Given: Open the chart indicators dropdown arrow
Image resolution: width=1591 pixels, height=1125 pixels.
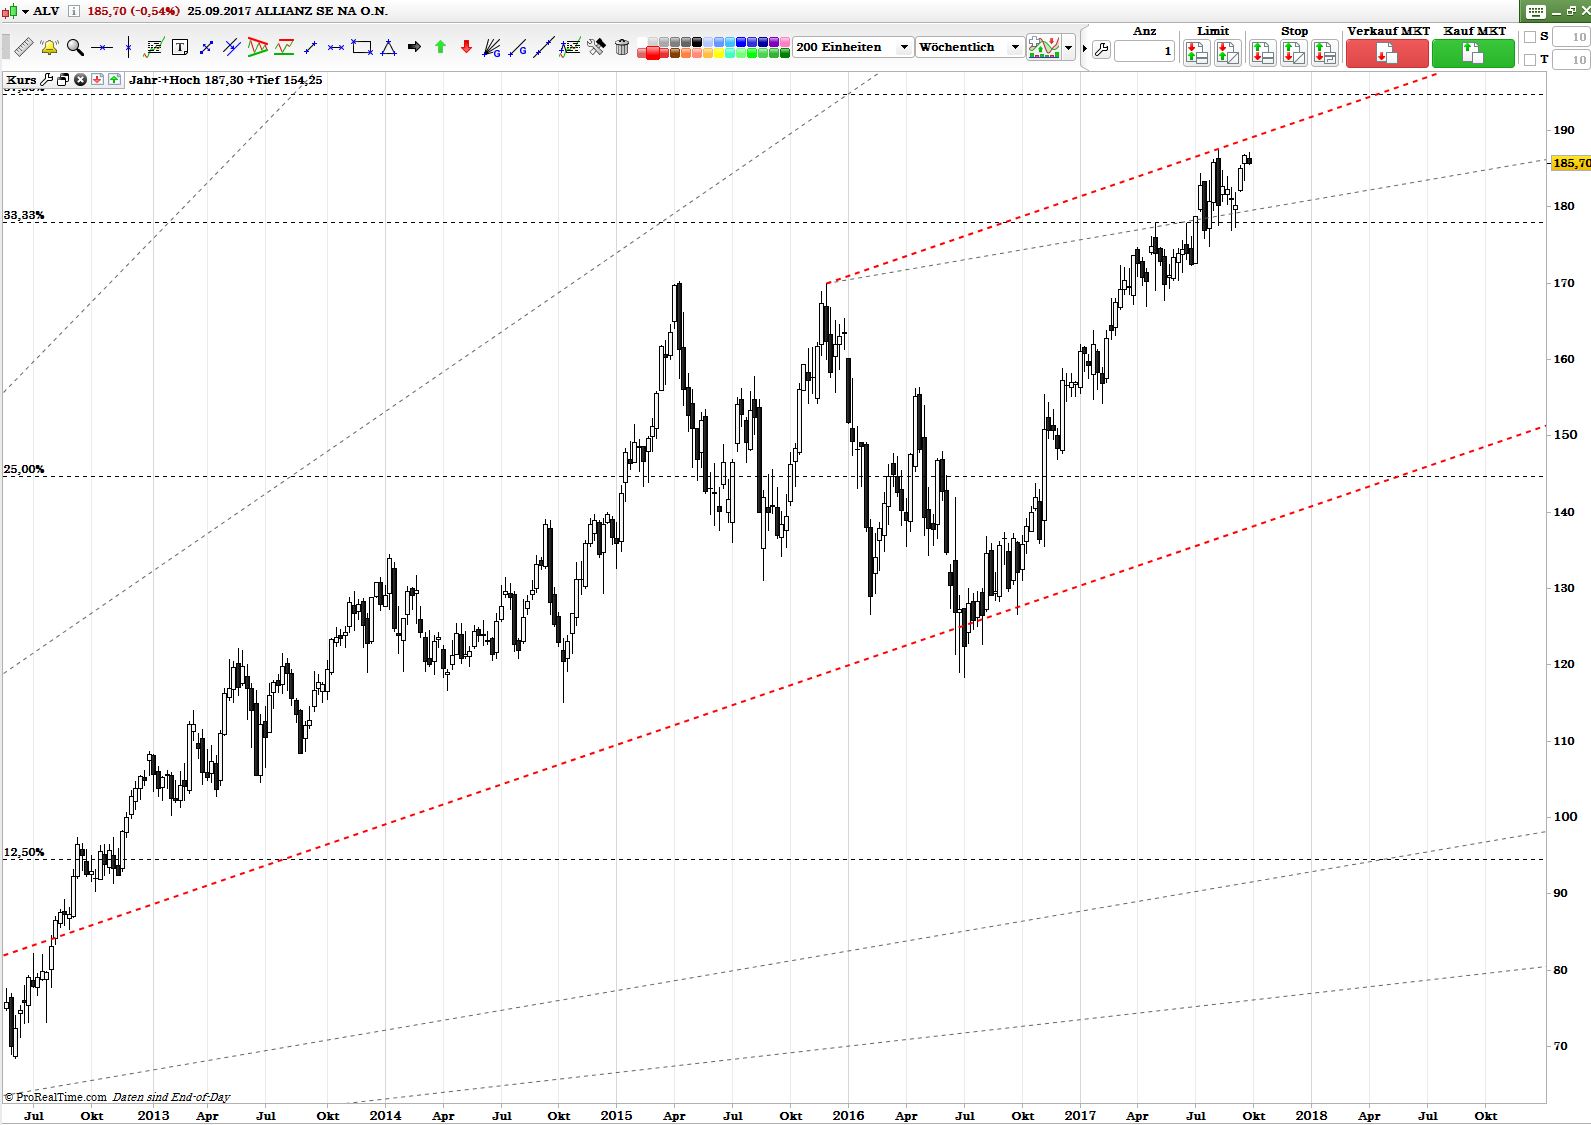Looking at the screenshot, I should coord(1069,48).
